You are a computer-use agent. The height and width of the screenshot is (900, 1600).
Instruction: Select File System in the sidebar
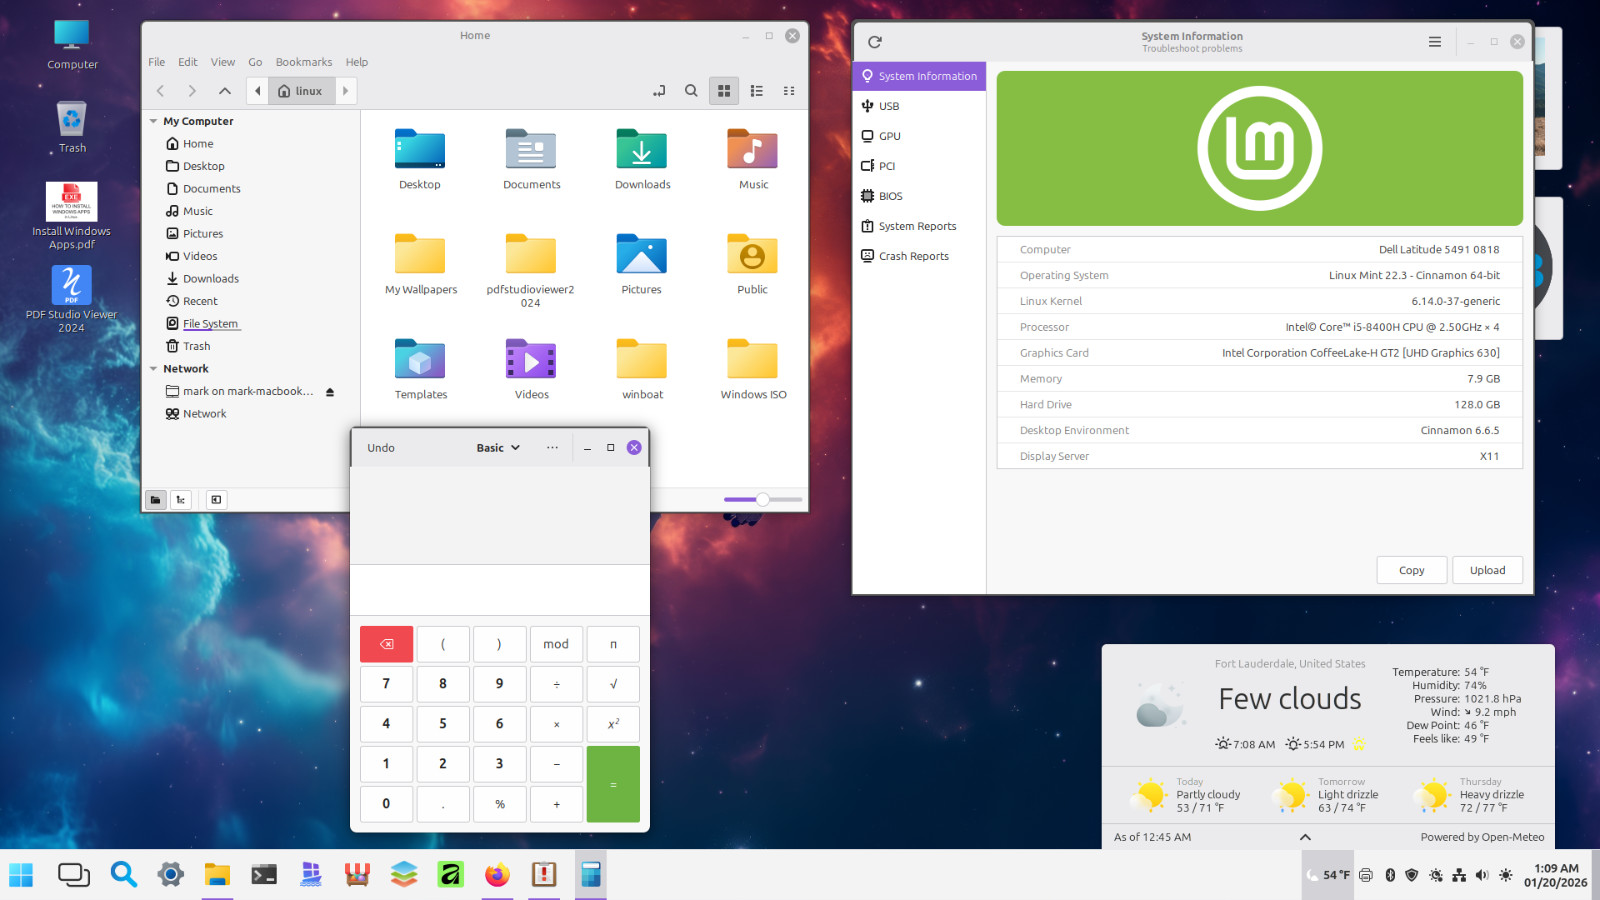(x=211, y=324)
